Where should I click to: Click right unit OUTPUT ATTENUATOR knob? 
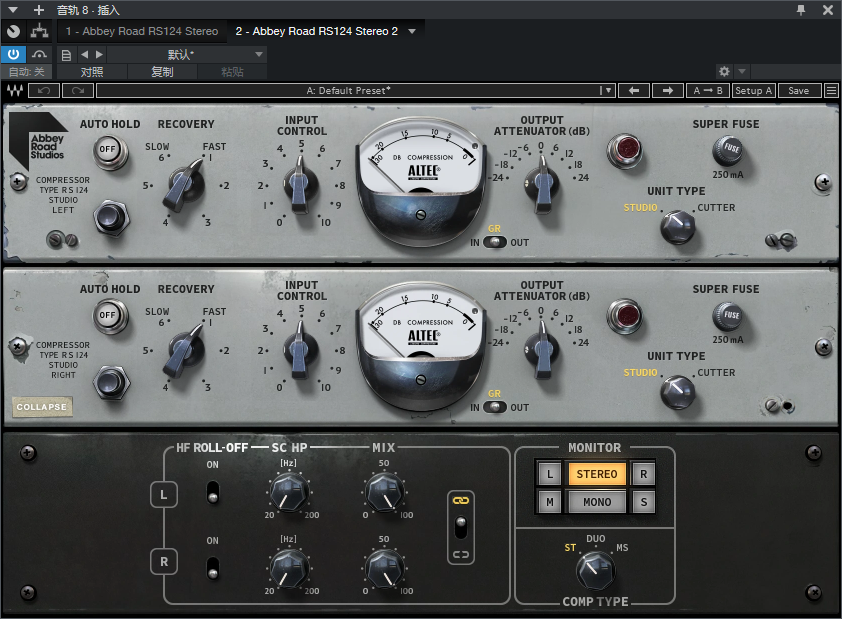click(x=542, y=349)
